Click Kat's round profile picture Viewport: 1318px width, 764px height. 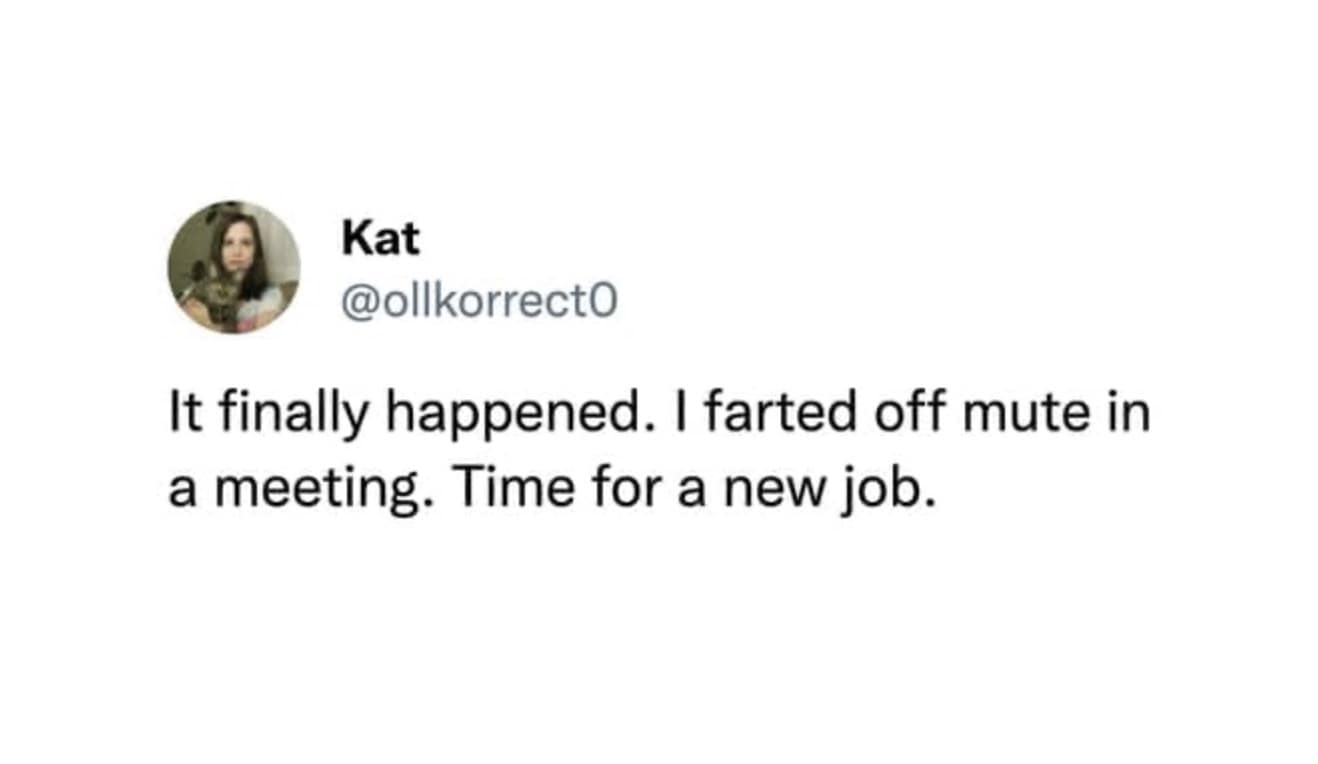click(233, 266)
